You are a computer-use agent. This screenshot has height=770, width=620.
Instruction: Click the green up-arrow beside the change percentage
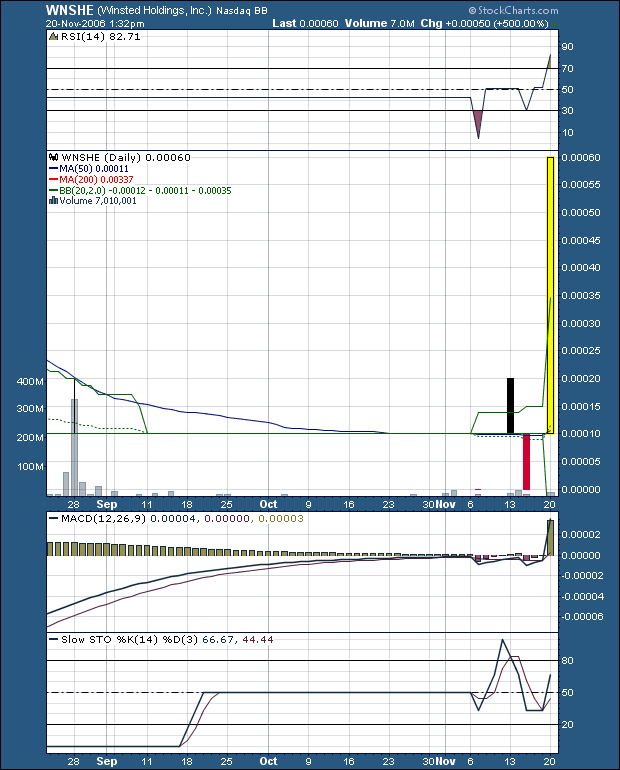(x=554, y=24)
